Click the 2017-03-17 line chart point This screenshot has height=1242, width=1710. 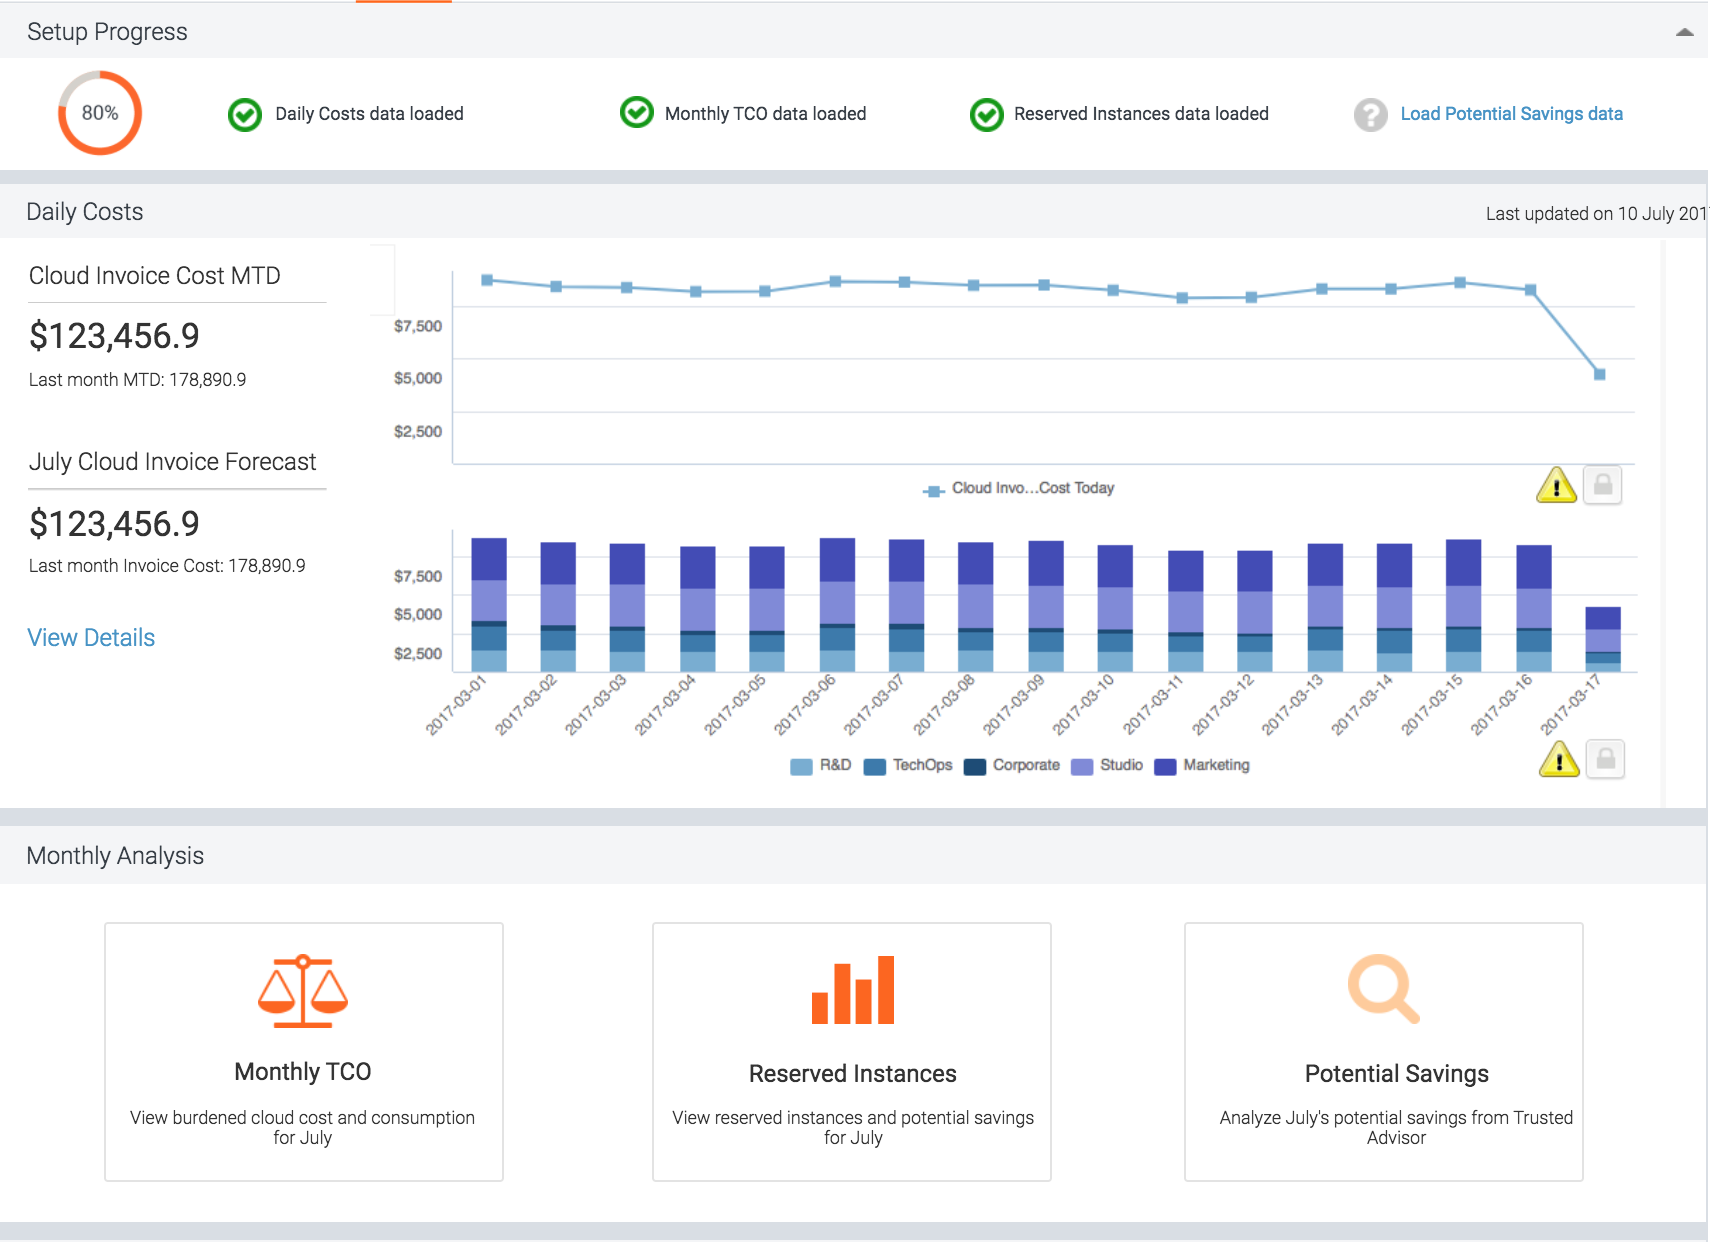tap(1600, 374)
